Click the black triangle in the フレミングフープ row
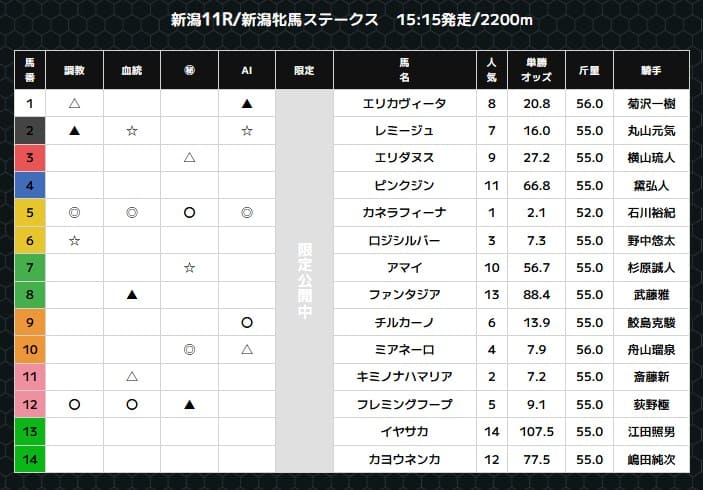Image resolution: width=703 pixels, height=490 pixels. coord(189,405)
